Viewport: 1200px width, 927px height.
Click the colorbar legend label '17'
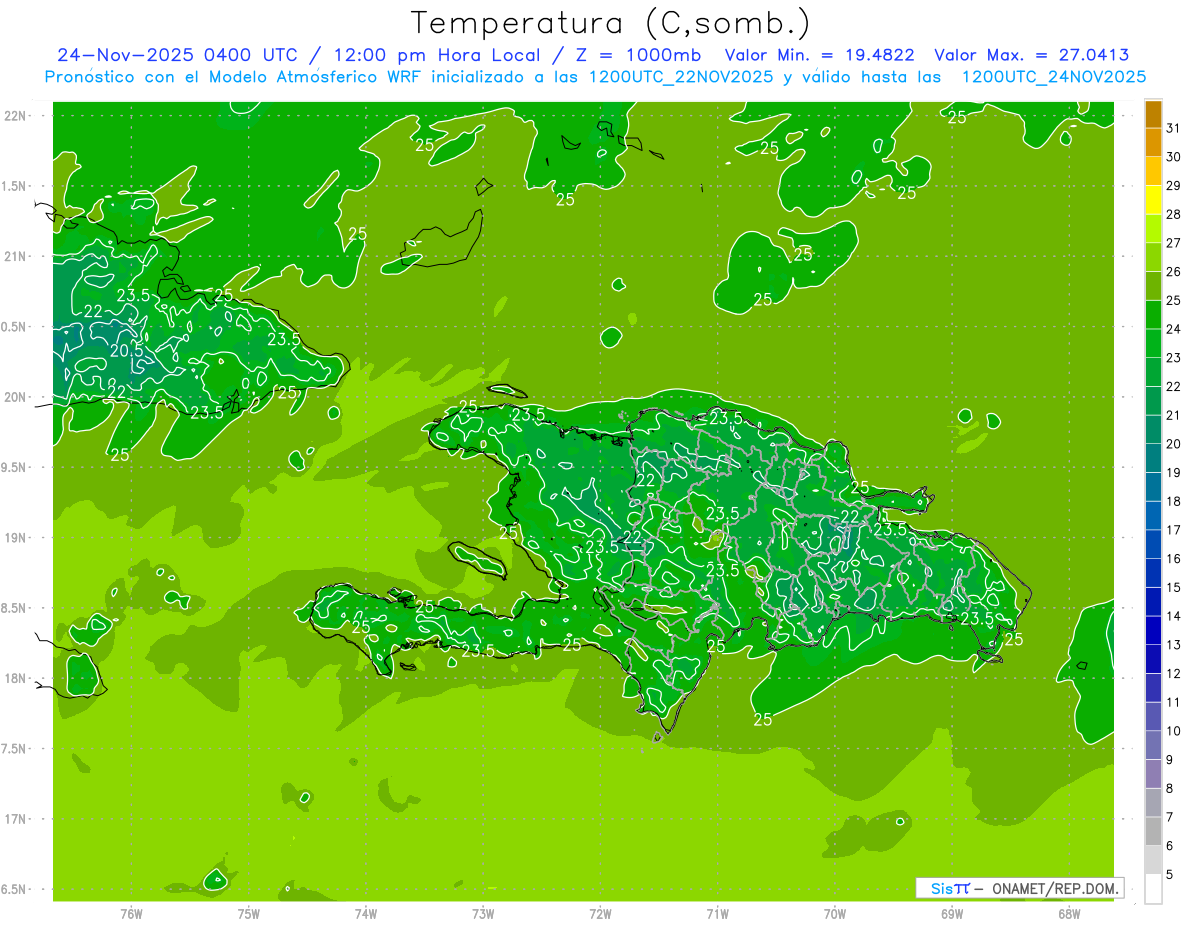coord(1173,530)
